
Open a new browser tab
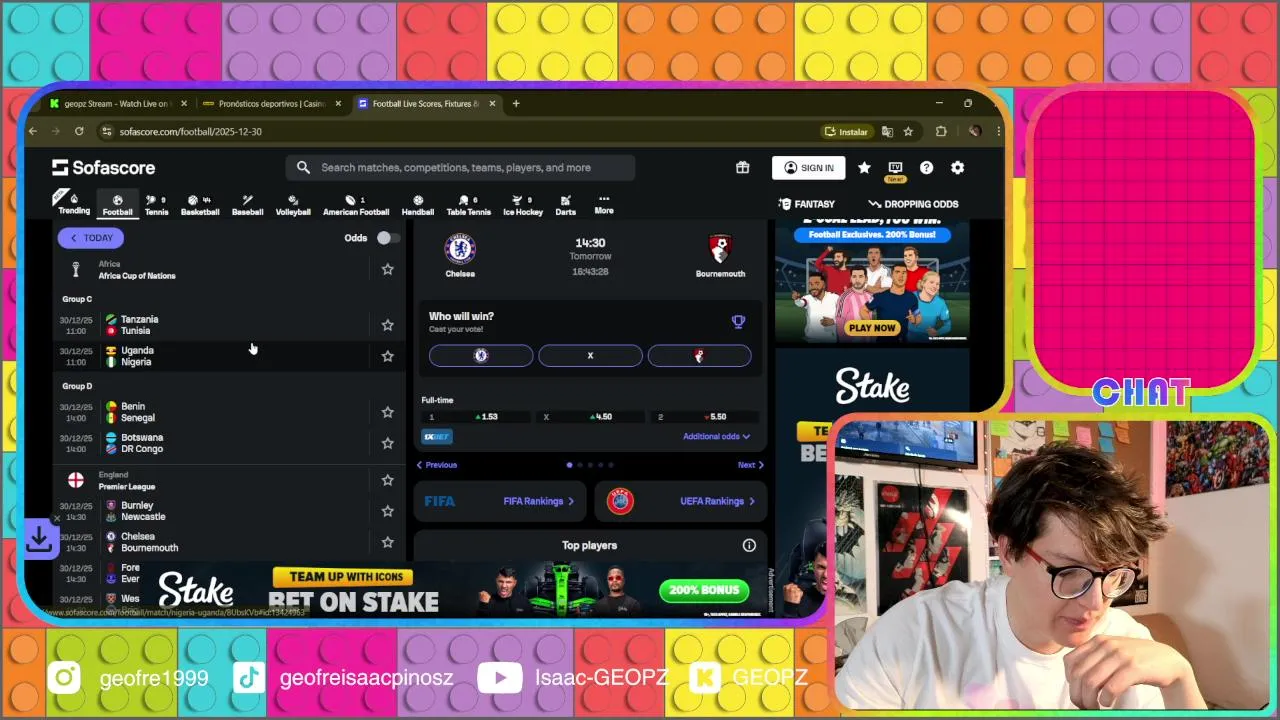(516, 104)
